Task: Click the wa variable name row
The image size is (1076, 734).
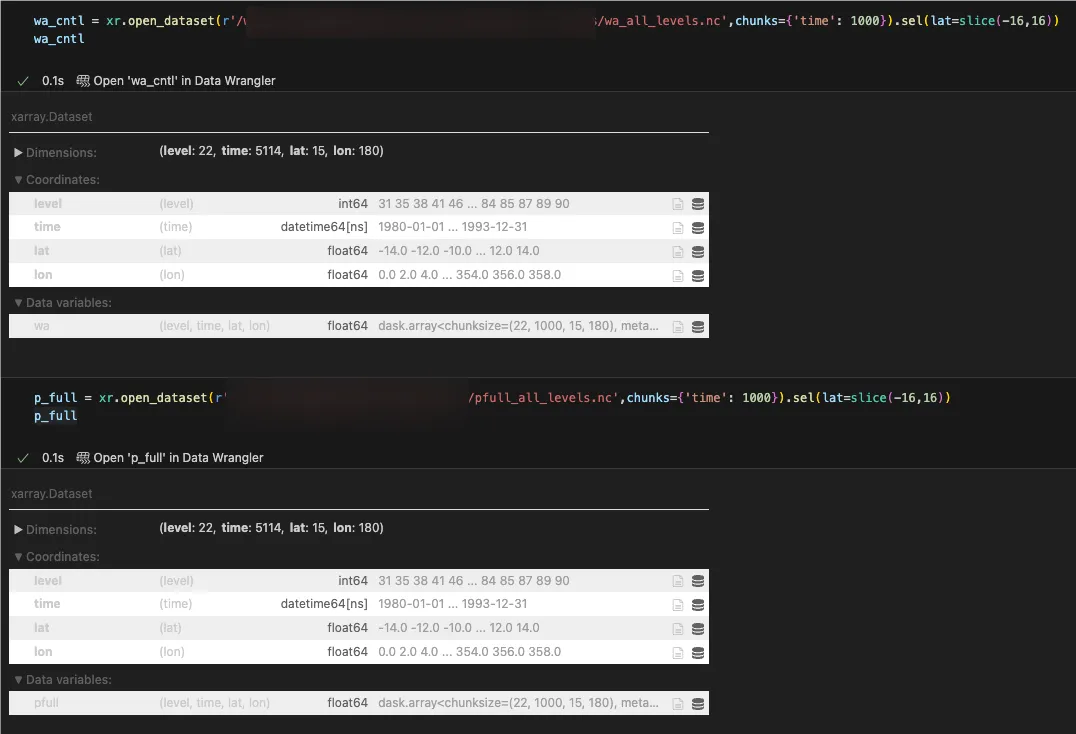Action: point(359,326)
